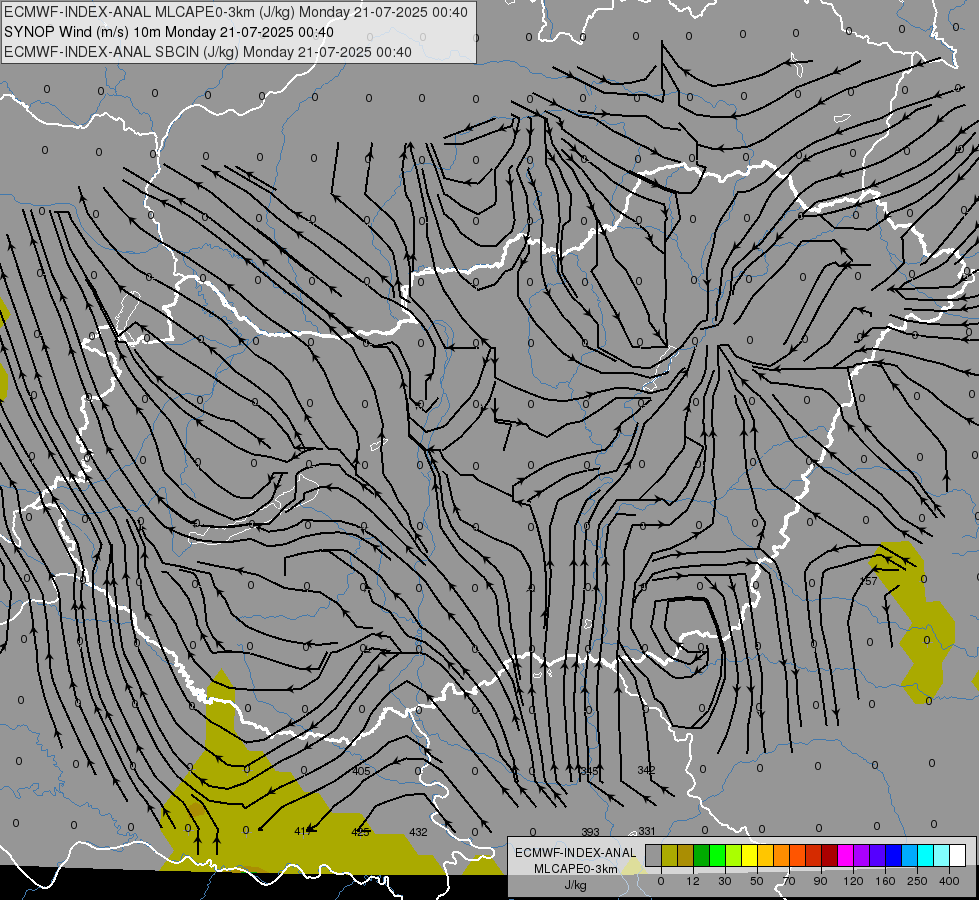This screenshot has height=900, width=979.
Task: Click the dark green legend swatch
Action: pos(701,855)
